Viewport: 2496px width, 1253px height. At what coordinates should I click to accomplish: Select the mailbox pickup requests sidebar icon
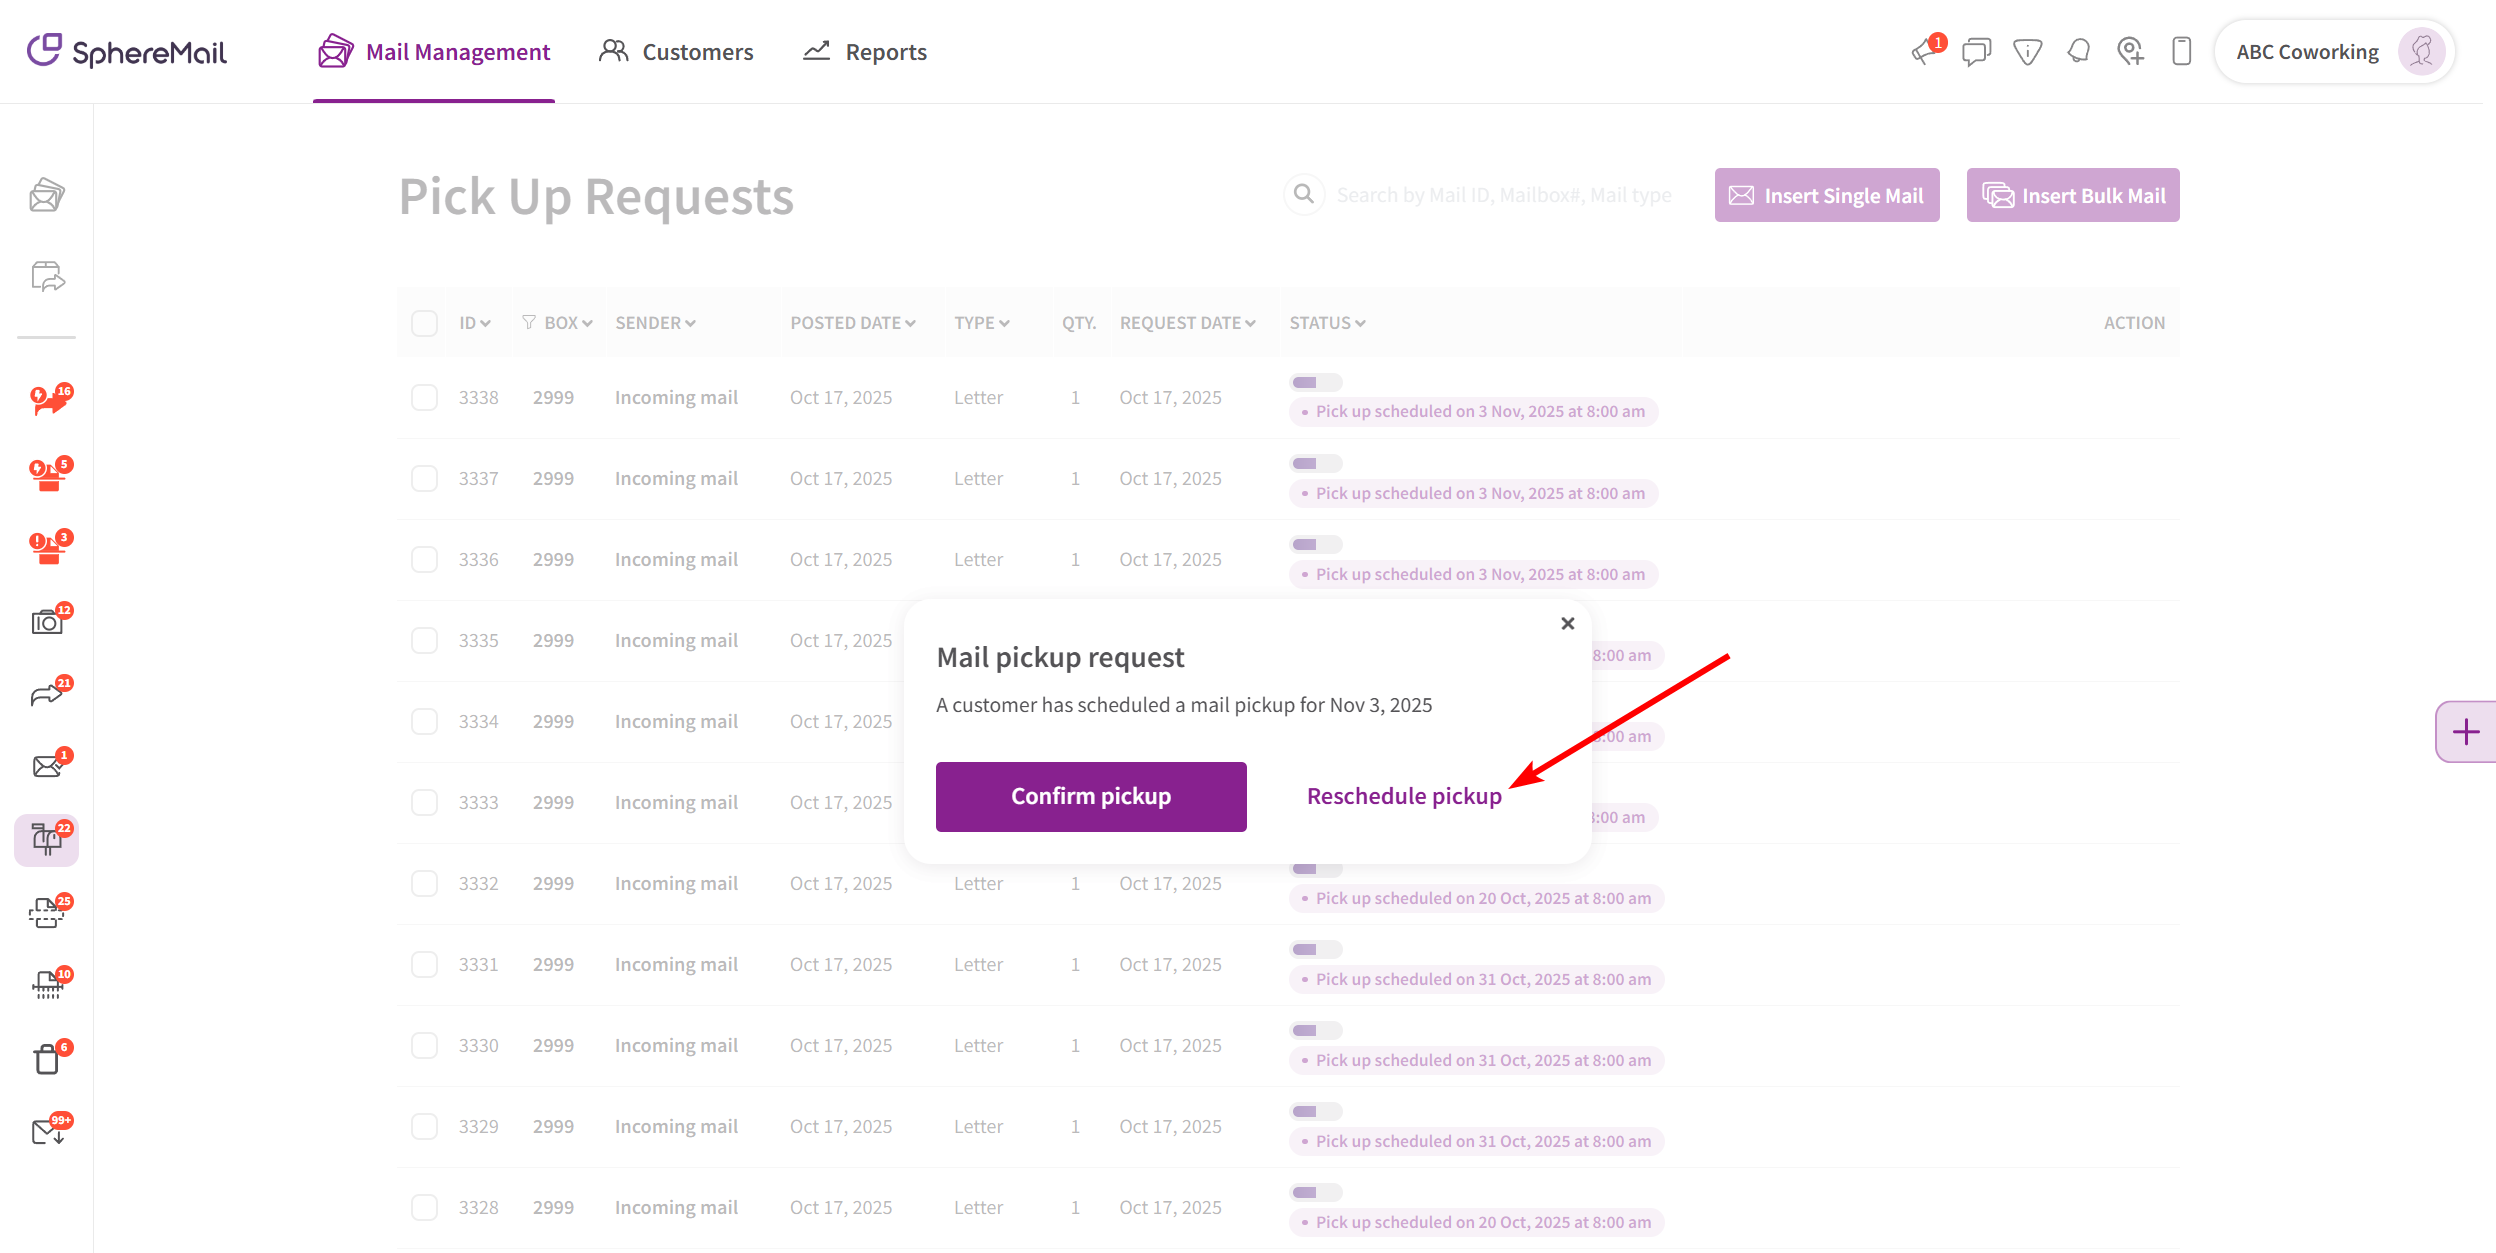coord(47,839)
